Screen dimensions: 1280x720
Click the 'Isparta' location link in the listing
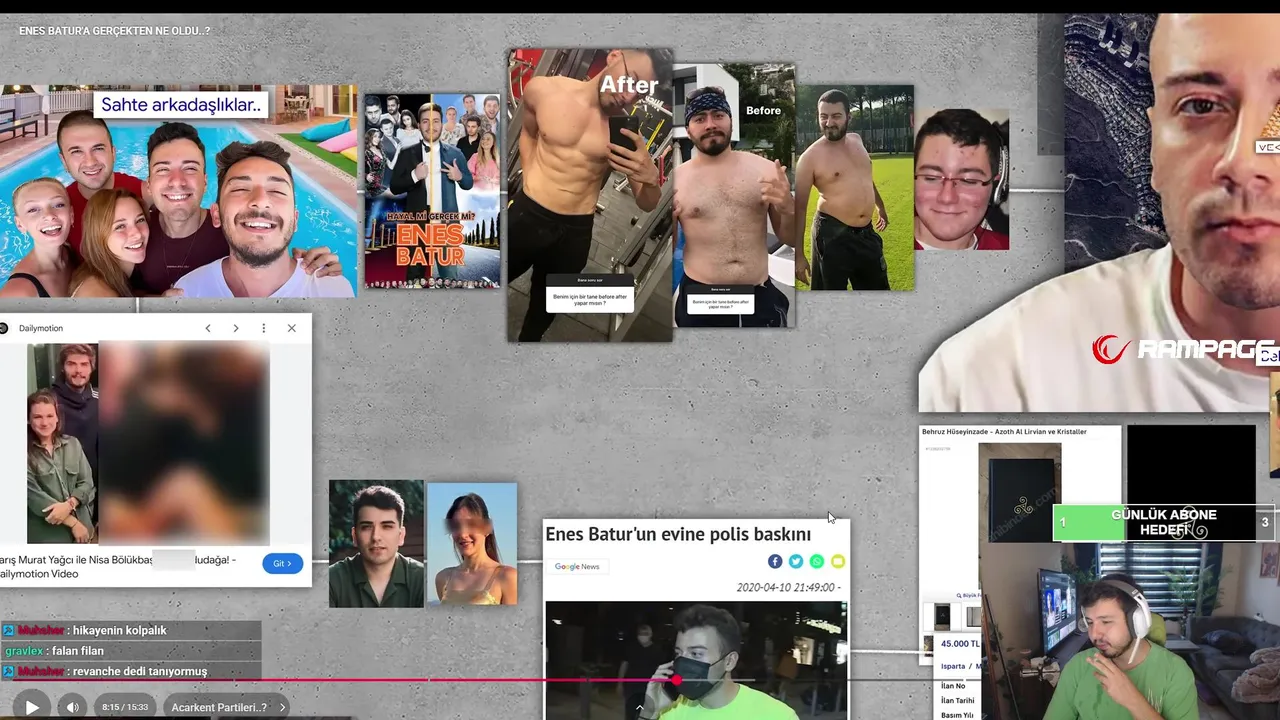point(953,666)
